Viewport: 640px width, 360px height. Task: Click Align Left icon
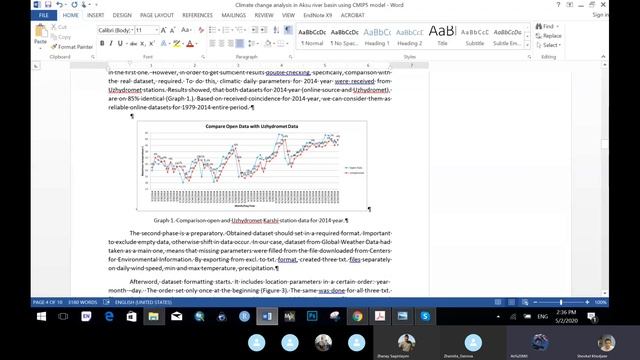point(212,43)
